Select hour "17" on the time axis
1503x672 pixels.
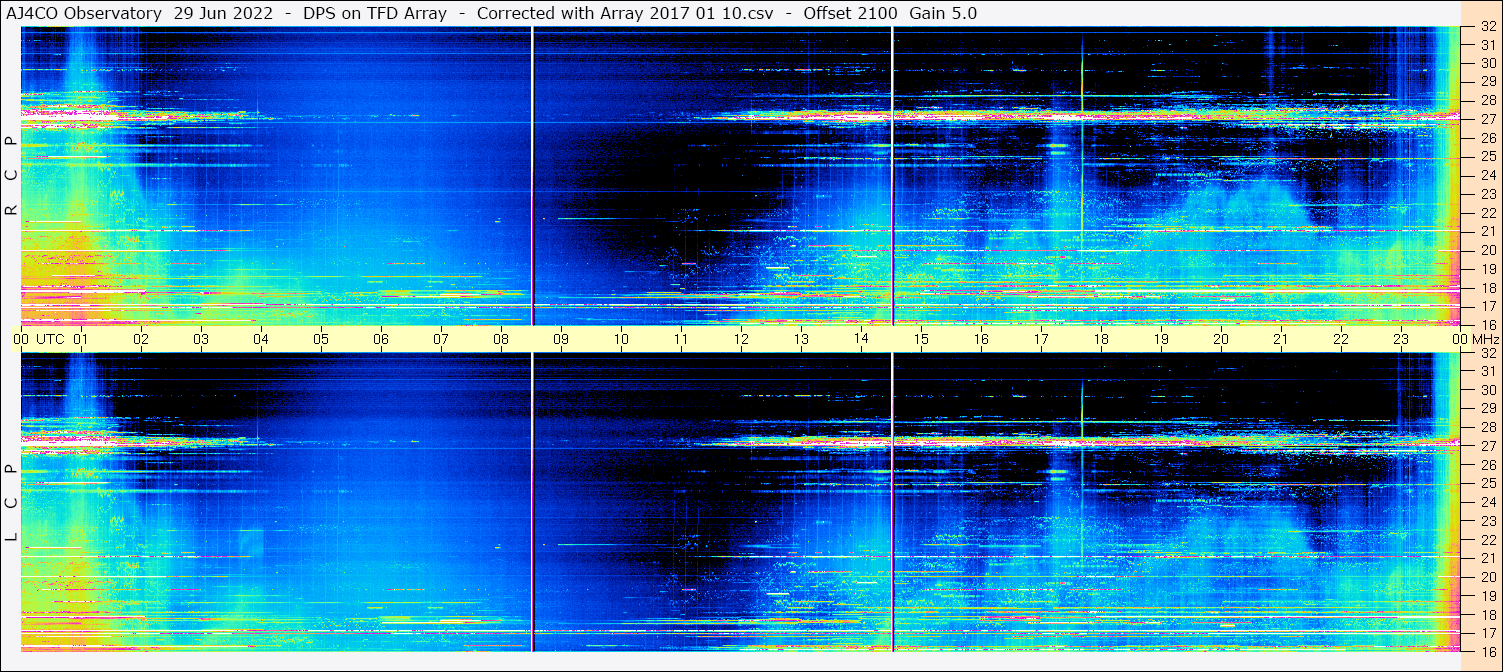tap(1041, 339)
